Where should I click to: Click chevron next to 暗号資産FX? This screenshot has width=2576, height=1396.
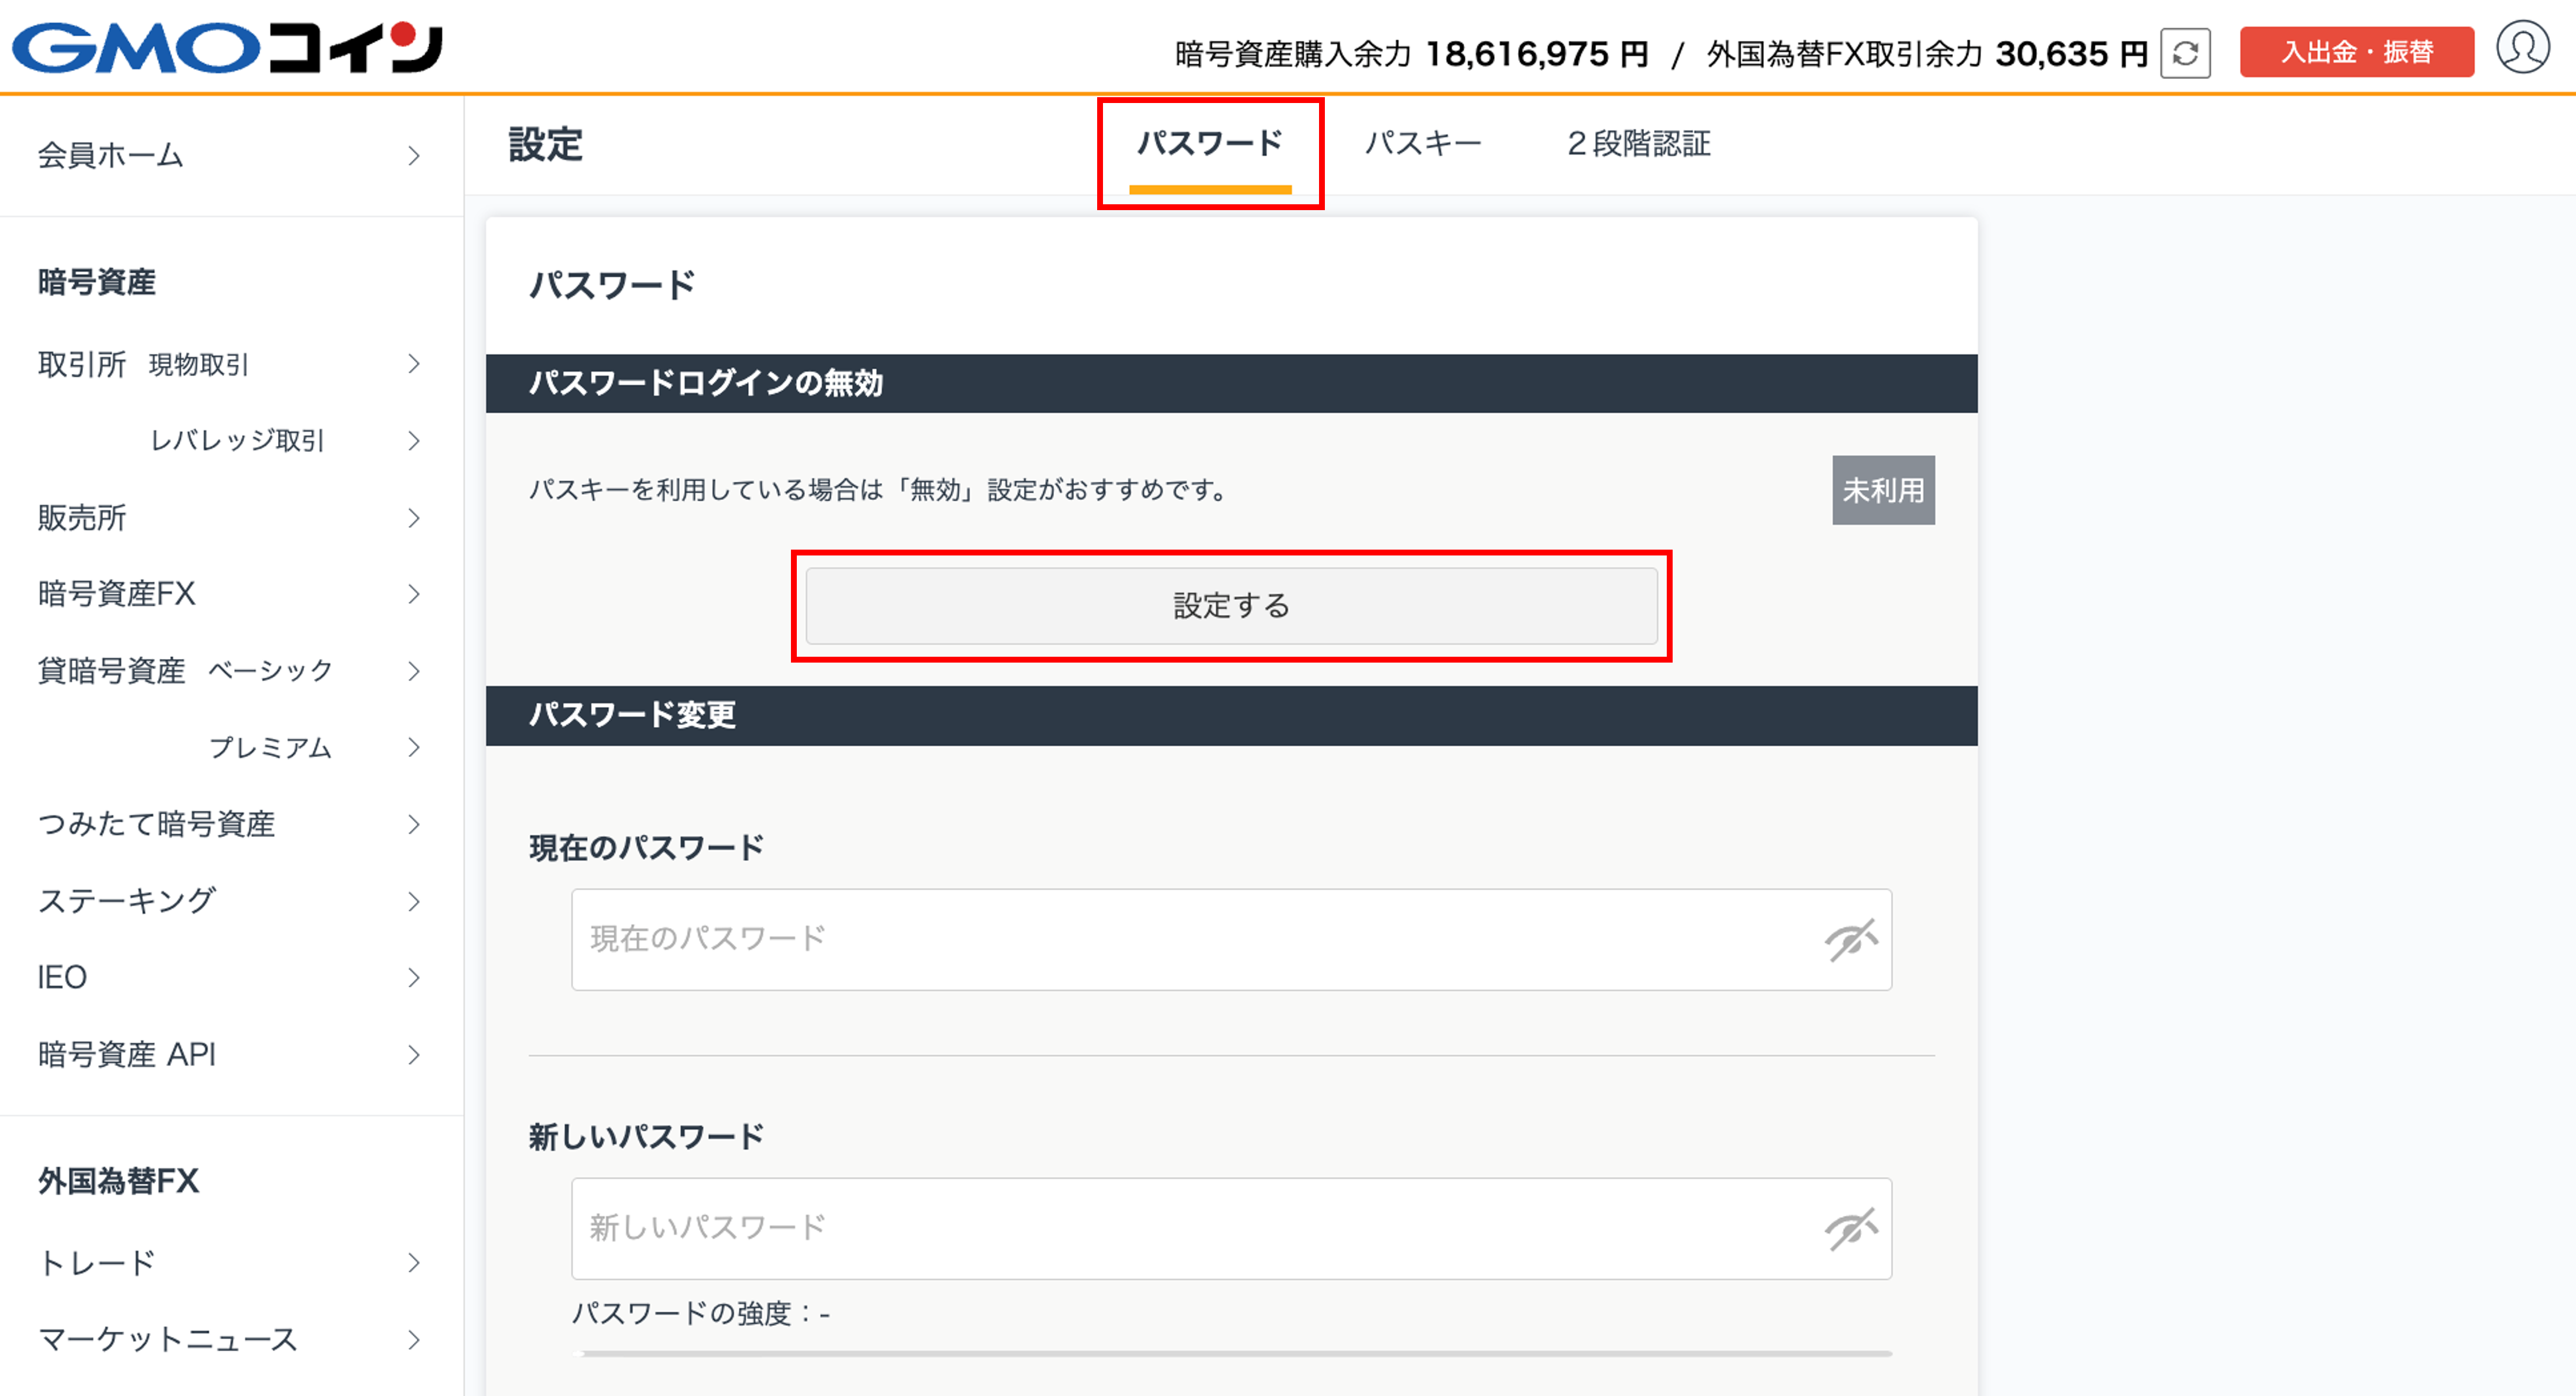tap(414, 594)
